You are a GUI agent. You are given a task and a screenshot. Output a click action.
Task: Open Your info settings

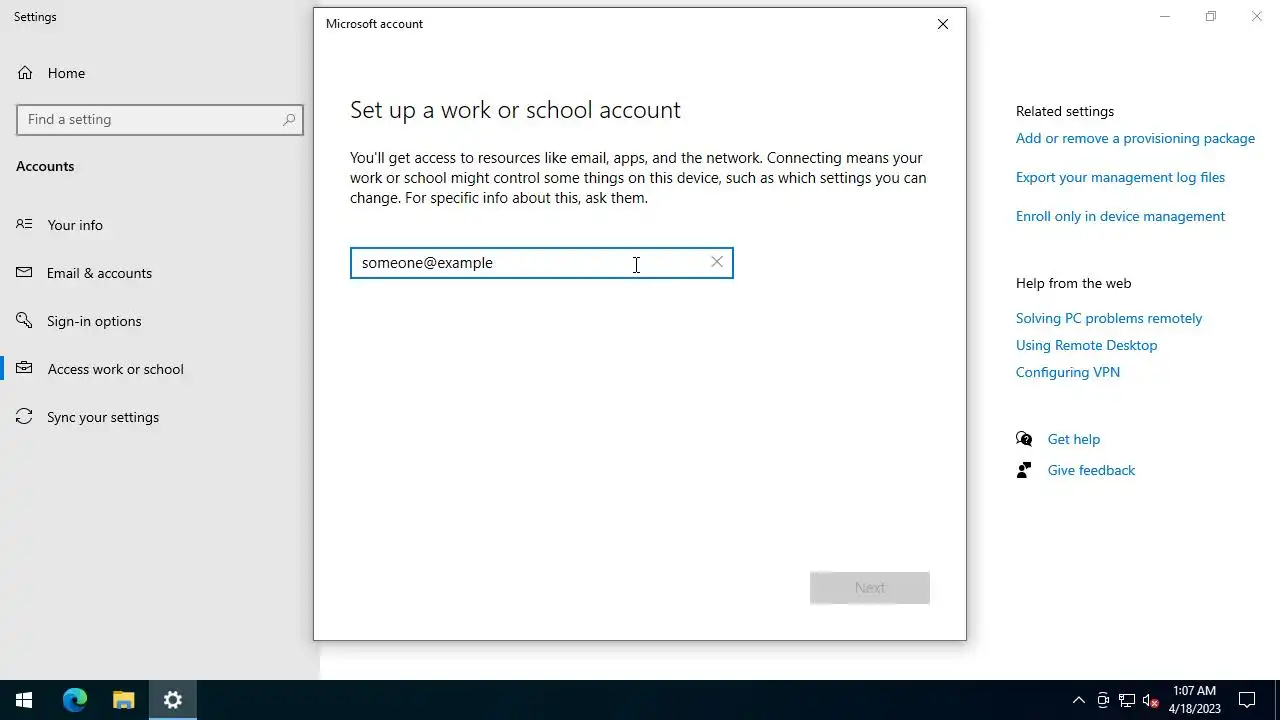coord(75,225)
